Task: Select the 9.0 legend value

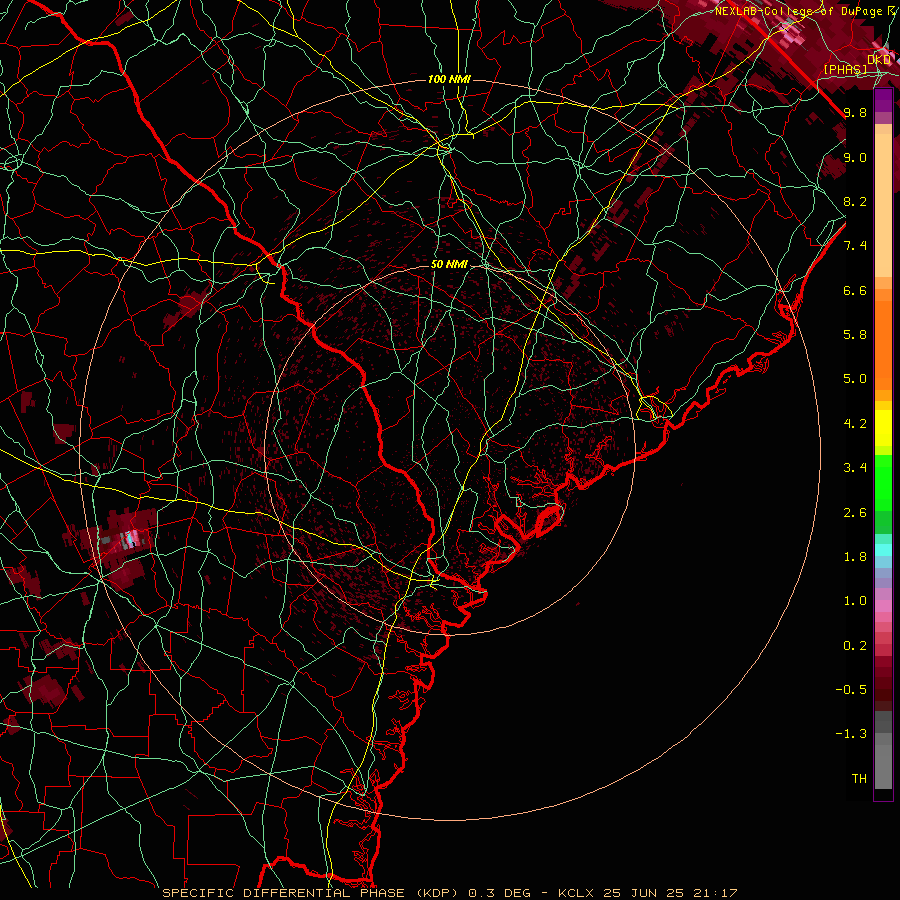Action: tap(855, 157)
